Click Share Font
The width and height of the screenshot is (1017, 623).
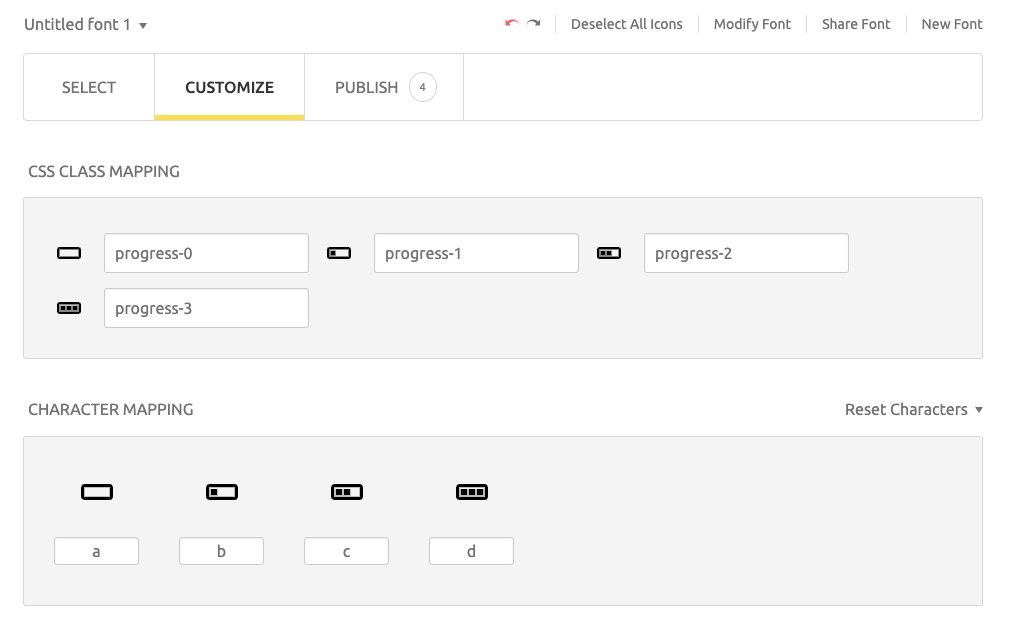855,23
